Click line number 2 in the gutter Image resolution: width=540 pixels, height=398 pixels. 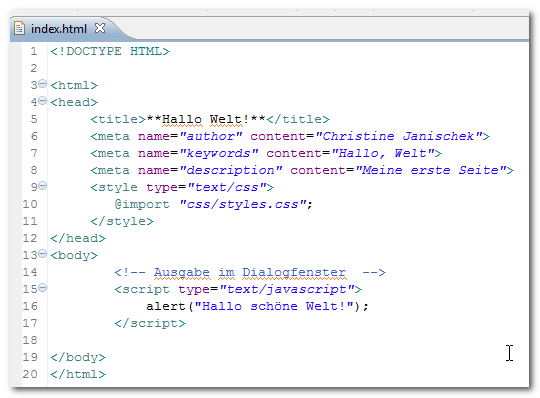[x=33, y=68]
